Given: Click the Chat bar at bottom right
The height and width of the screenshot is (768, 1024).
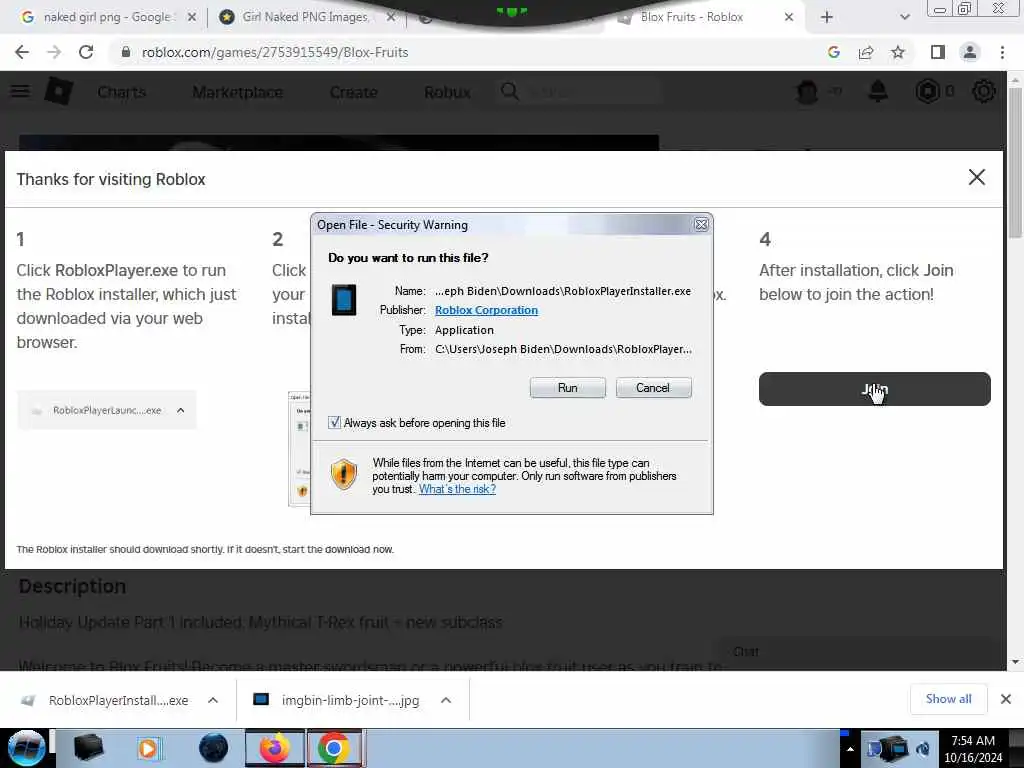Looking at the screenshot, I should [x=858, y=651].
